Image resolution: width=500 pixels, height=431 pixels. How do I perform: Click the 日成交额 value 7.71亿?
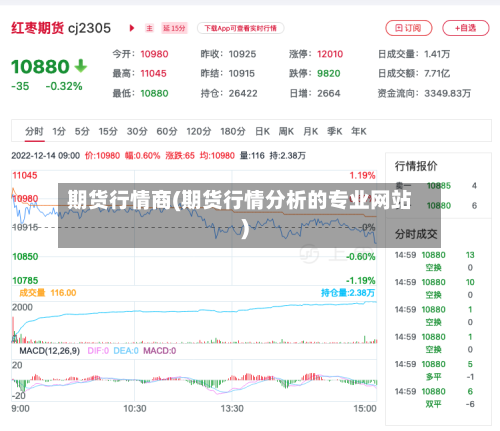coord(437,73)
